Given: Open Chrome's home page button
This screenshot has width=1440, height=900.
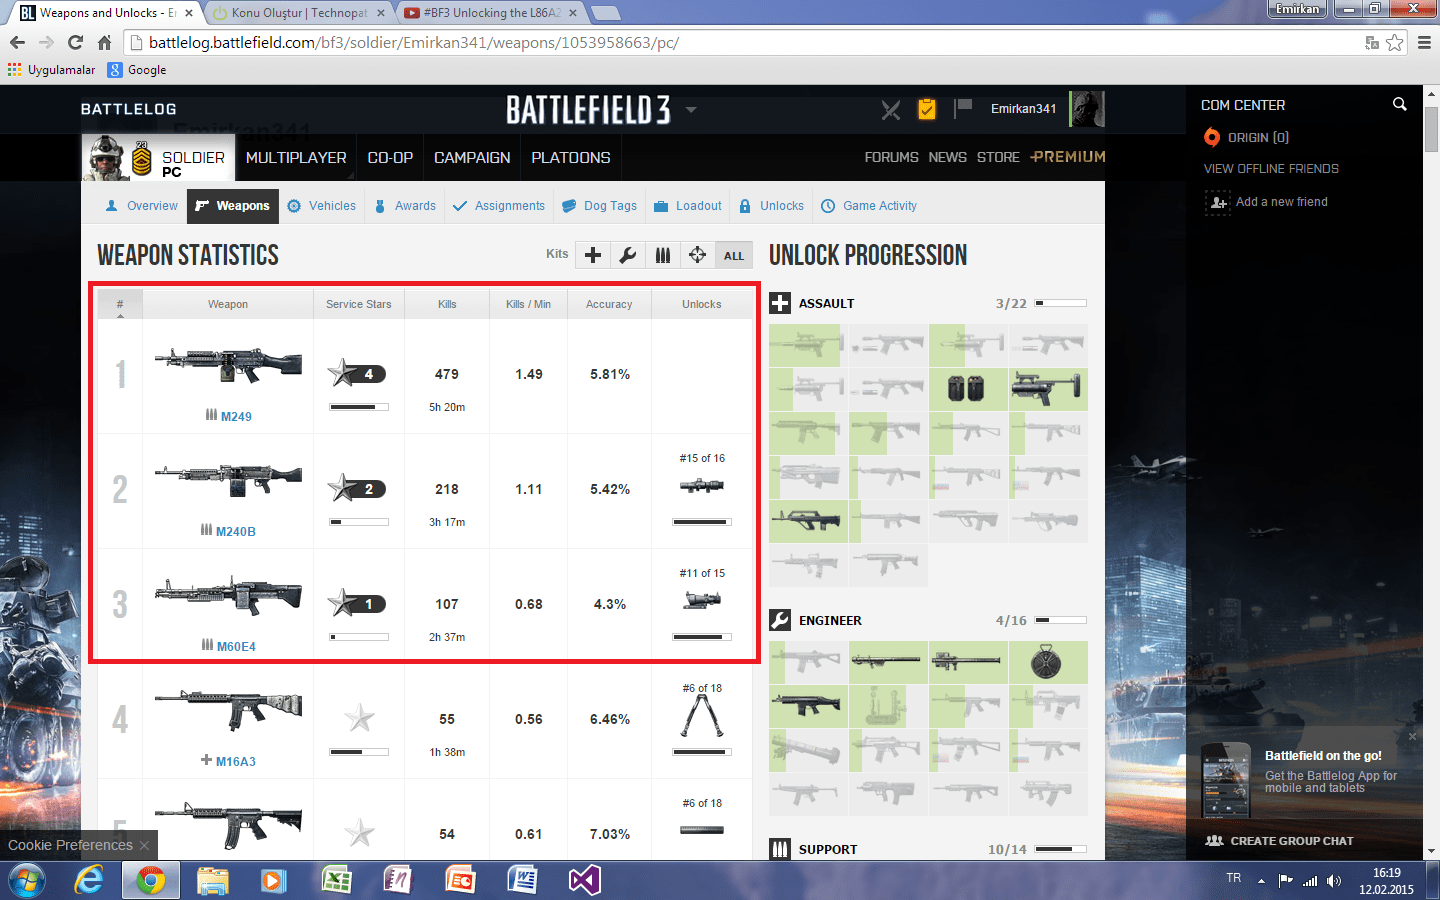Looking at the screenshot, I should click(x=104, y=42).
